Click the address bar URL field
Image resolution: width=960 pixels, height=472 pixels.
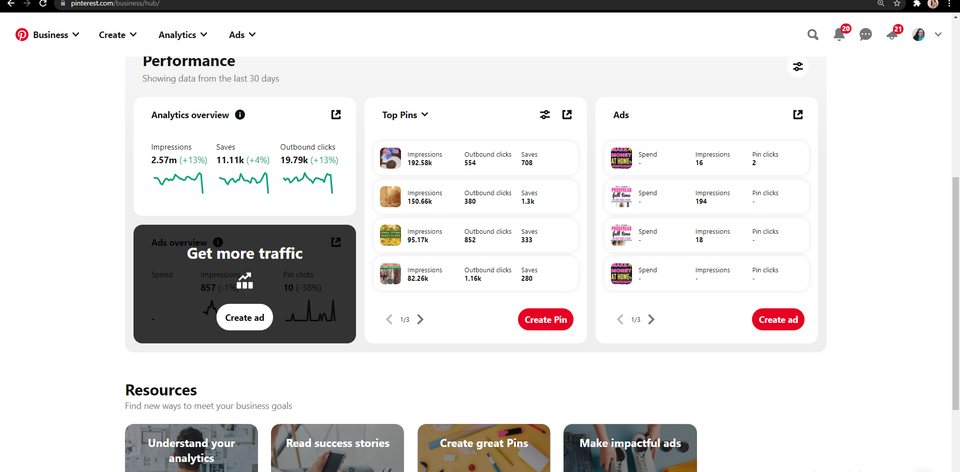pyautogui.click(x=465, y=3)
